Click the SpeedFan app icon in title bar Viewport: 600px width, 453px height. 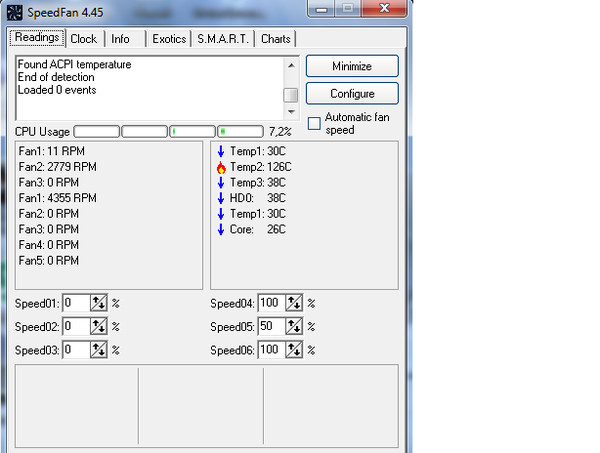(x=15, y=13)
